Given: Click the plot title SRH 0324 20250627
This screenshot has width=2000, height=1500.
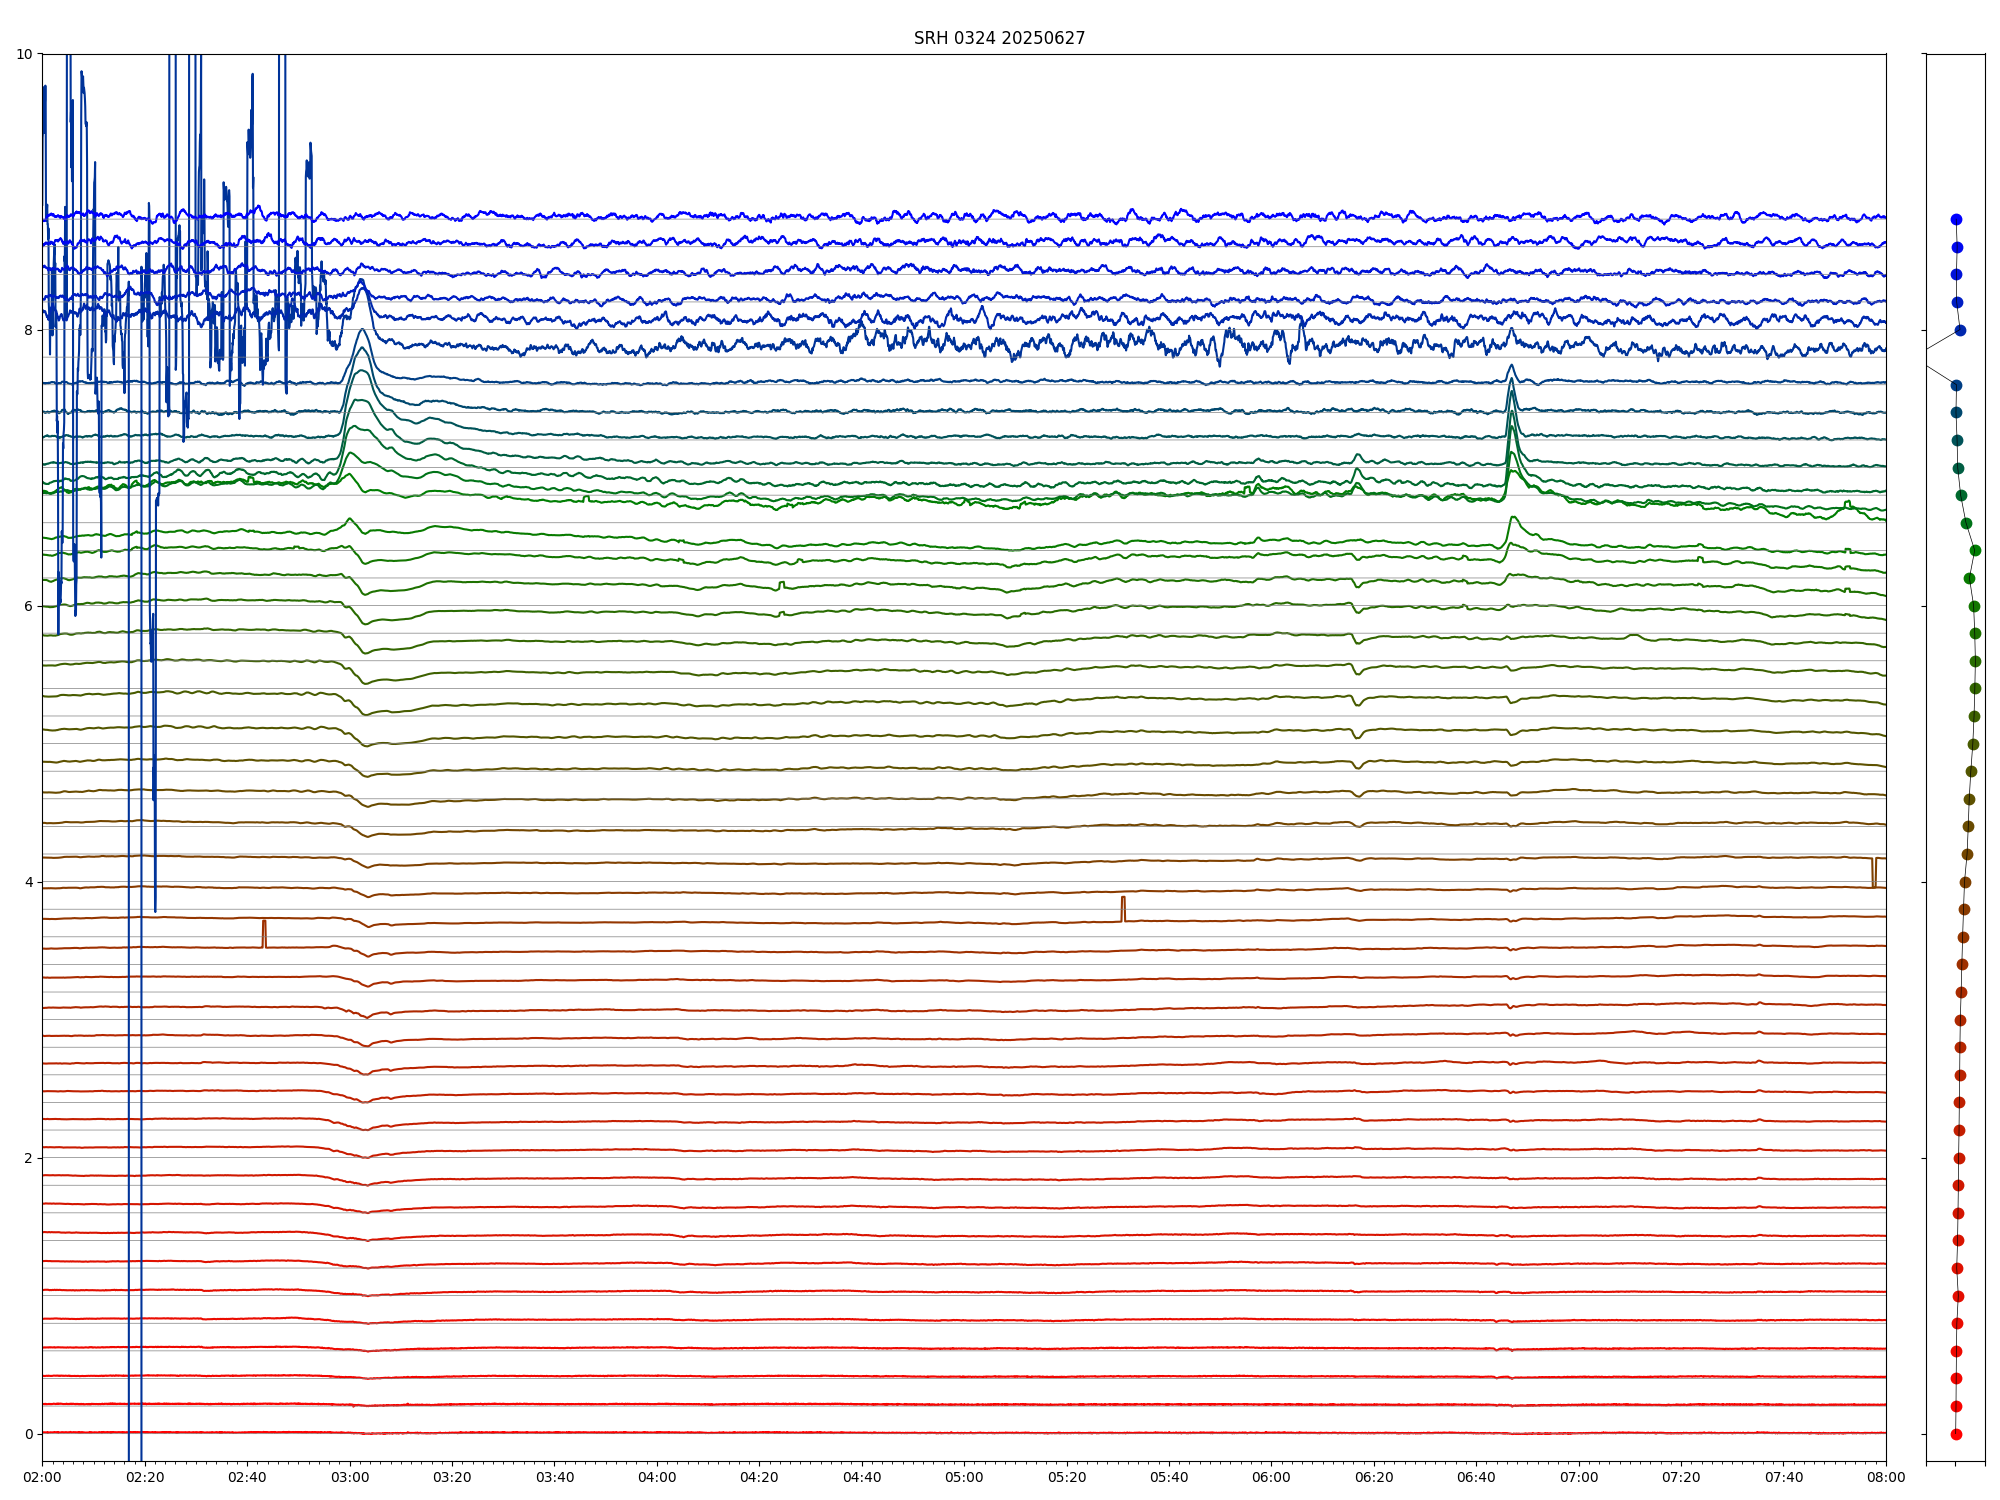Looking at the screenshot, I should point(998,38).
